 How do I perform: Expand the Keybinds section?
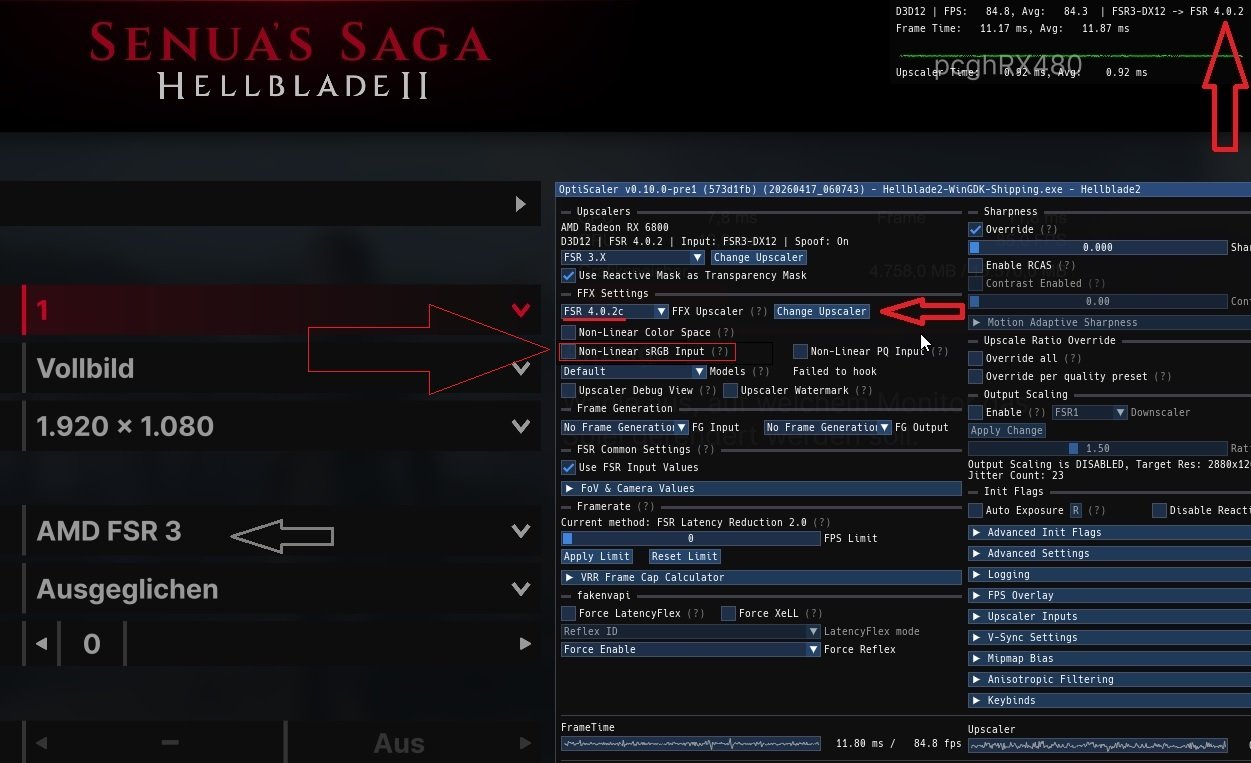[x=1109, y=700]
